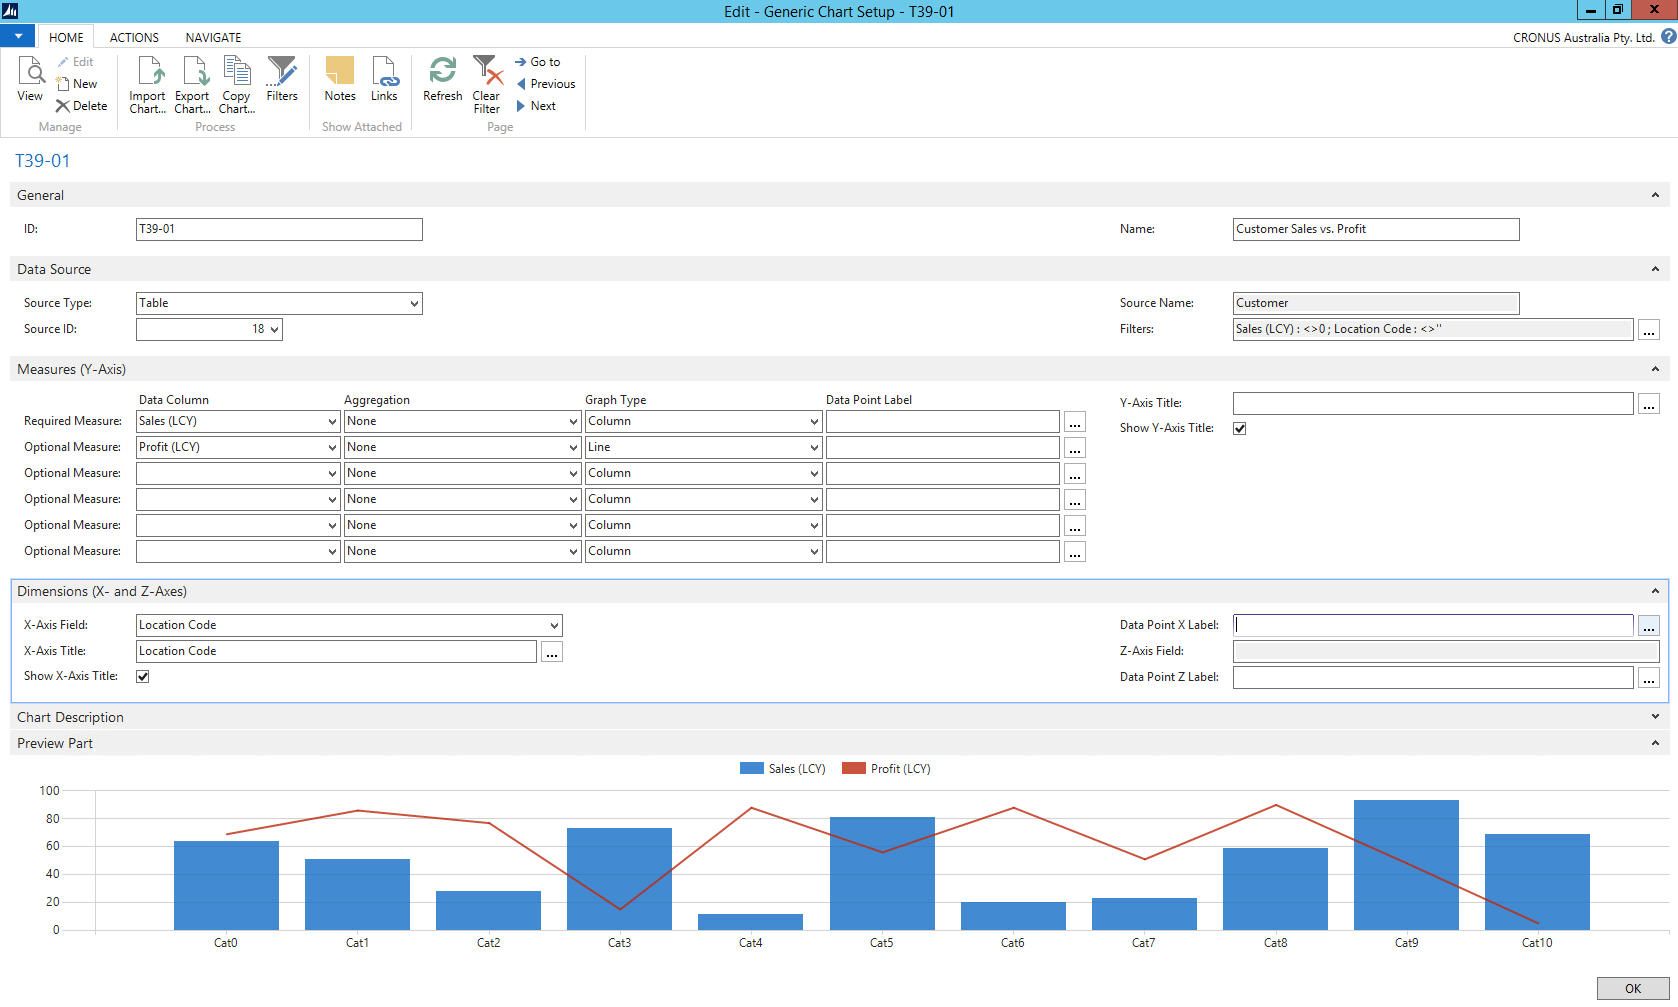This screenshot has width=1678, height=1007.
Task: Refresh the page
Action: pyautogui.click(x=442, y=79)
